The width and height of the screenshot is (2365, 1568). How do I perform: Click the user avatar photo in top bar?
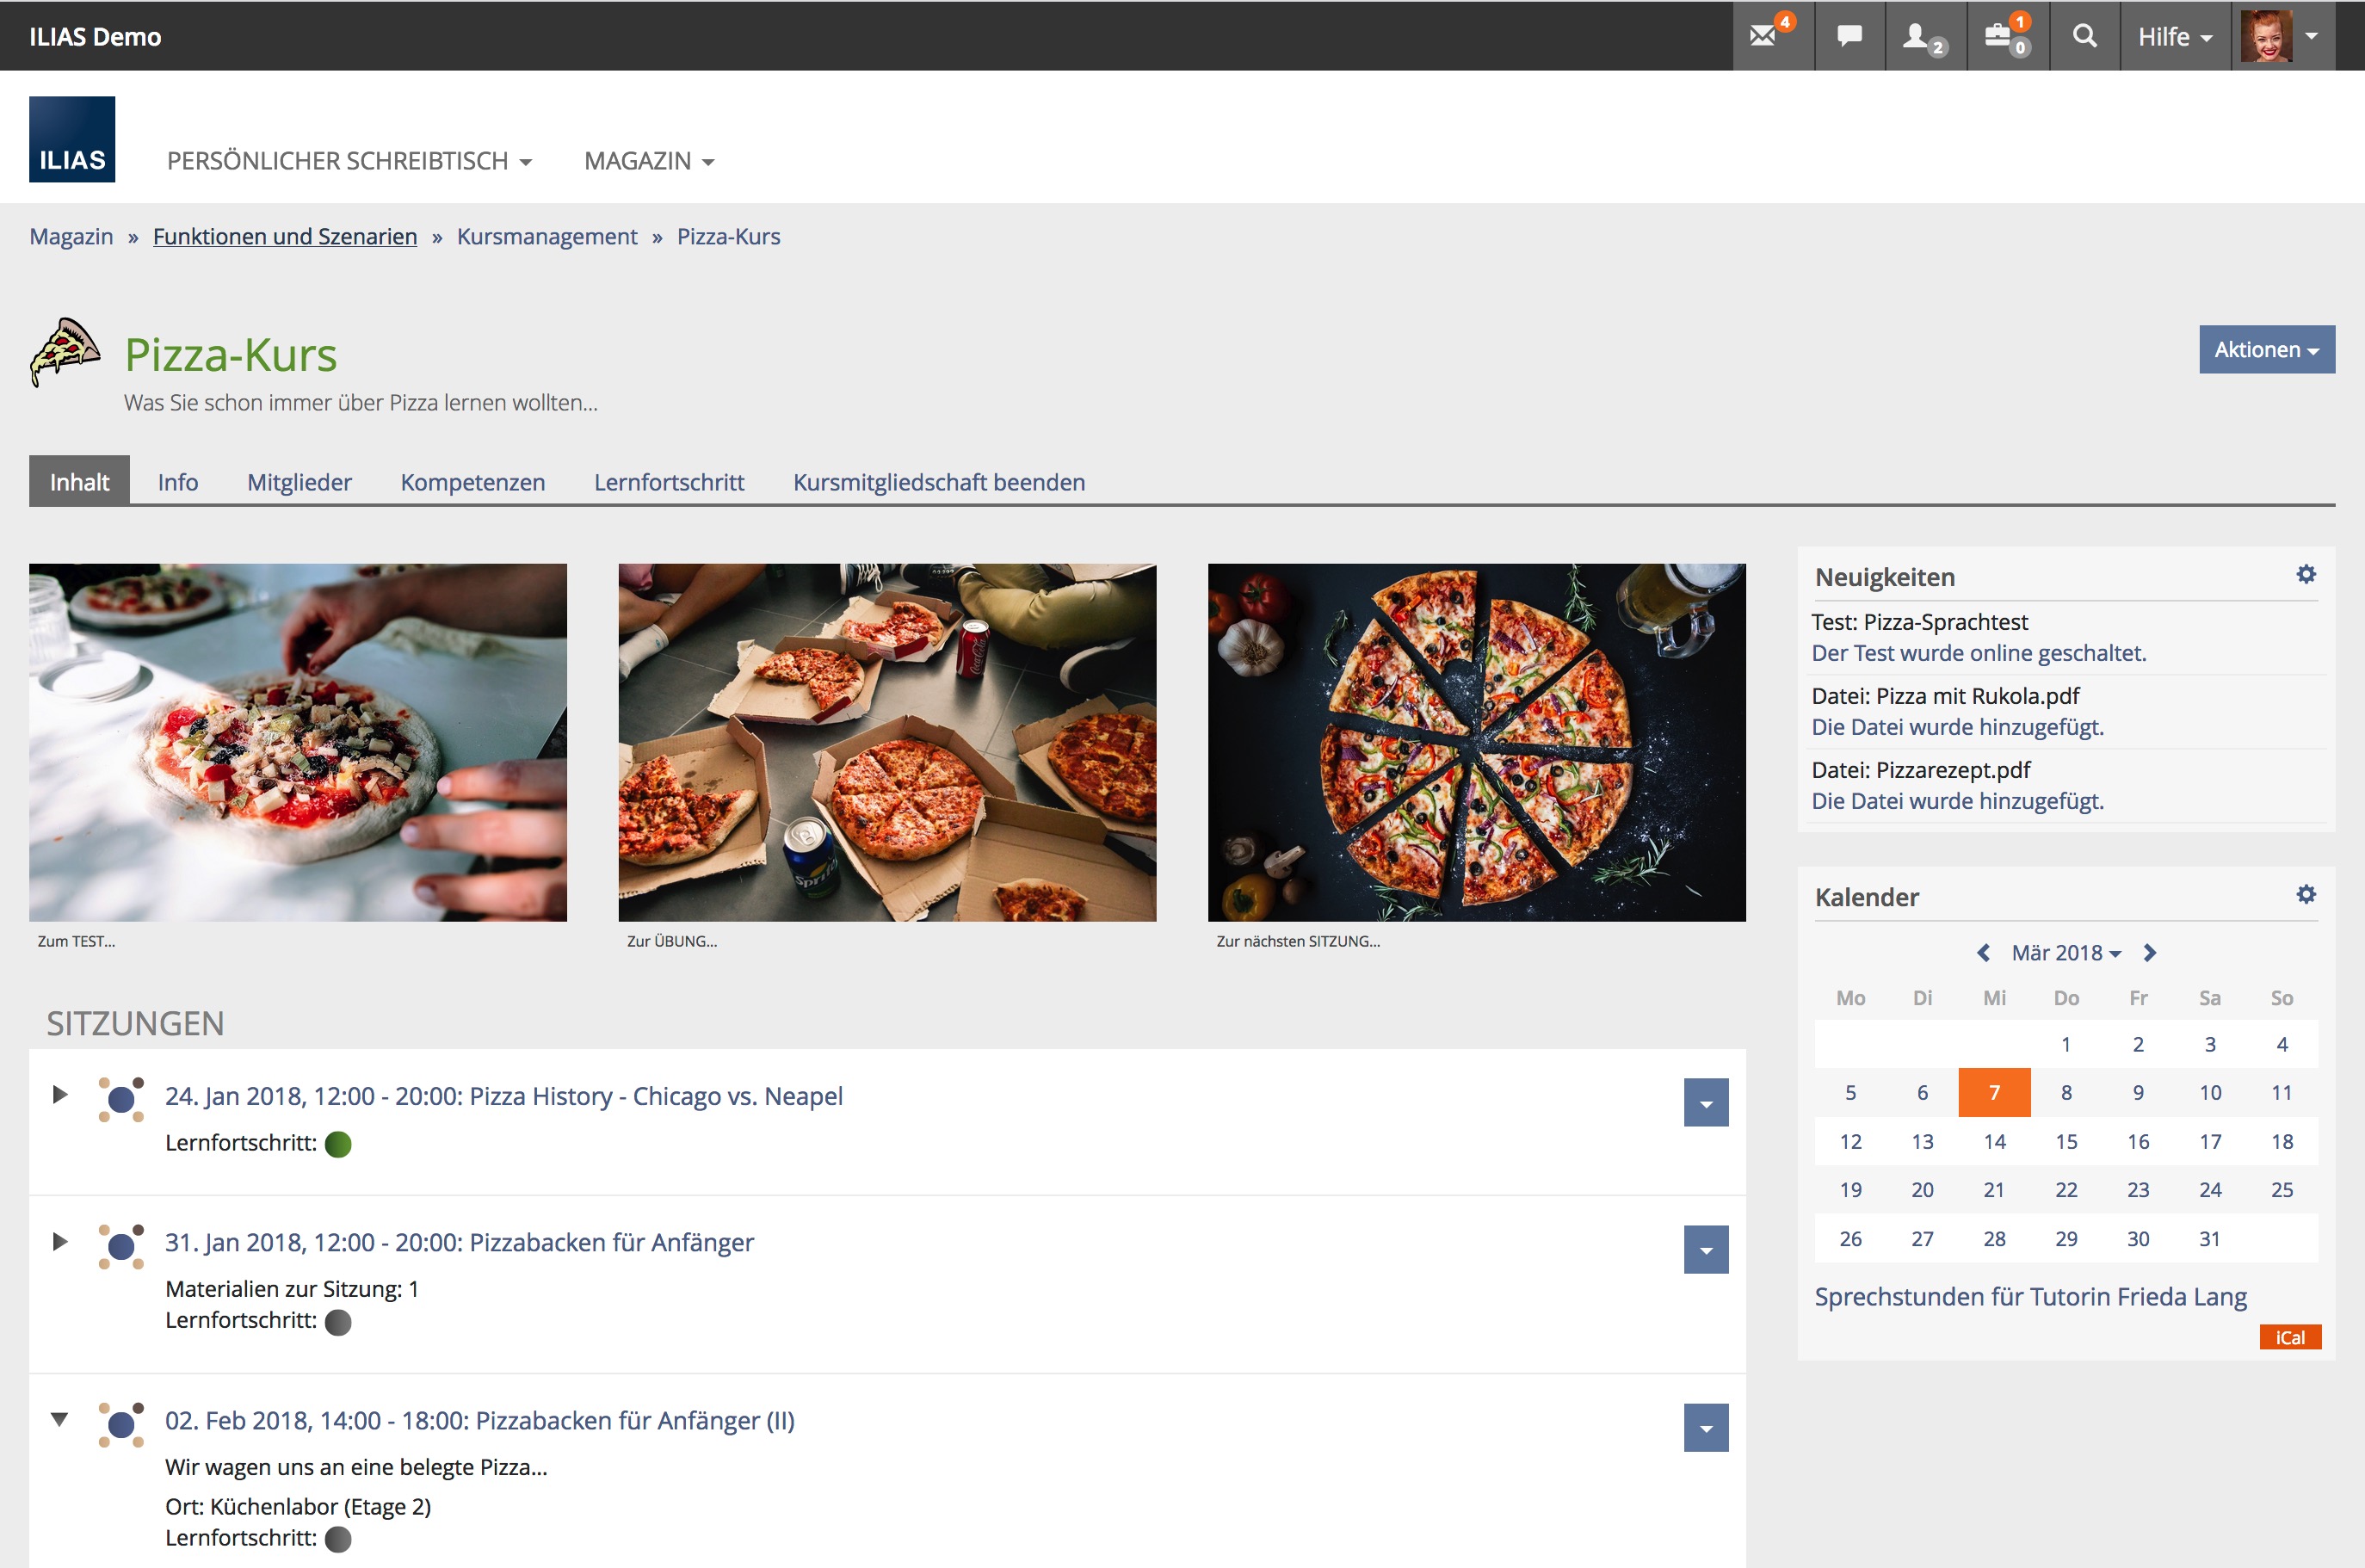tap(2266, 36)
